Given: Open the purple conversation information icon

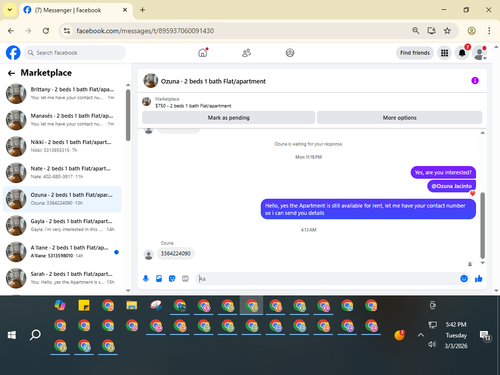Looking at the screenshot, I should coord(475,81).
